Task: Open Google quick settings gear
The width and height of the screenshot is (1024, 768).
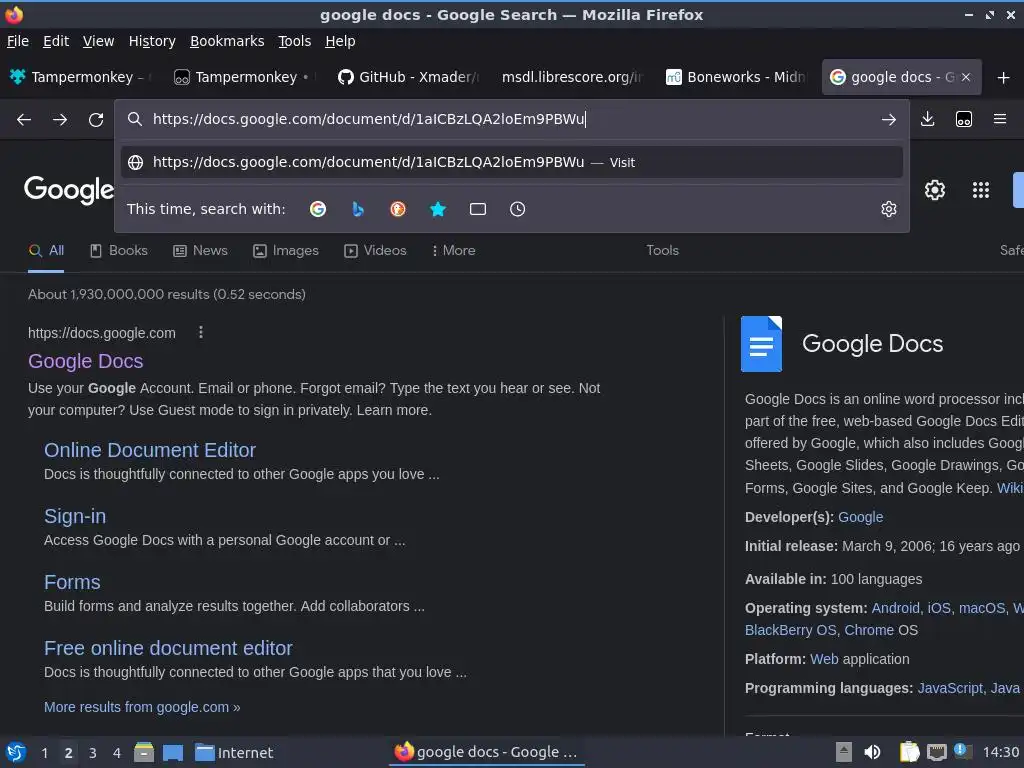Action: pyautogui.click(x=935, y=190)
